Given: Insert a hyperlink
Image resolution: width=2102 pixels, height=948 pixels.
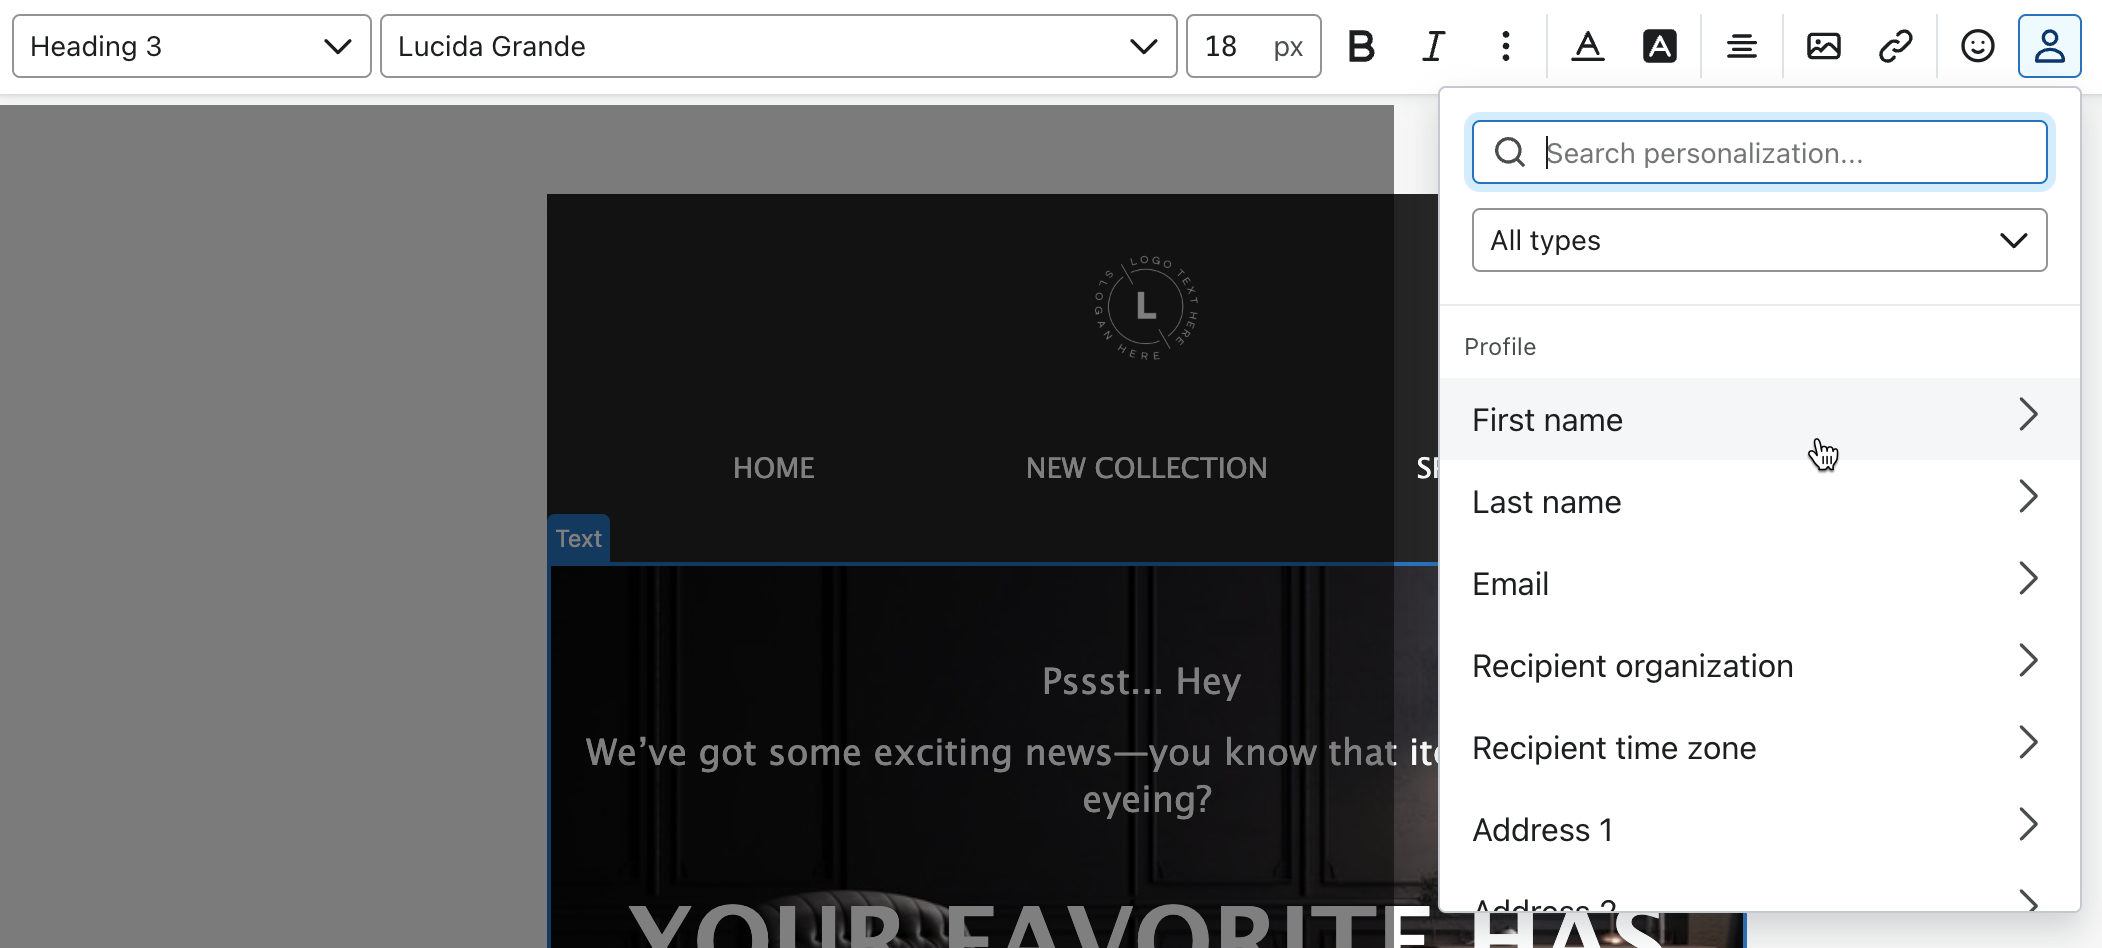Looking at the screenshot, I should tap(1895, 46).
